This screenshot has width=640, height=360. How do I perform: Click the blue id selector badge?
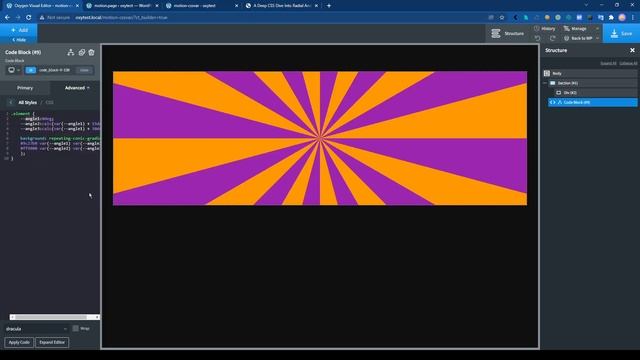31,70
